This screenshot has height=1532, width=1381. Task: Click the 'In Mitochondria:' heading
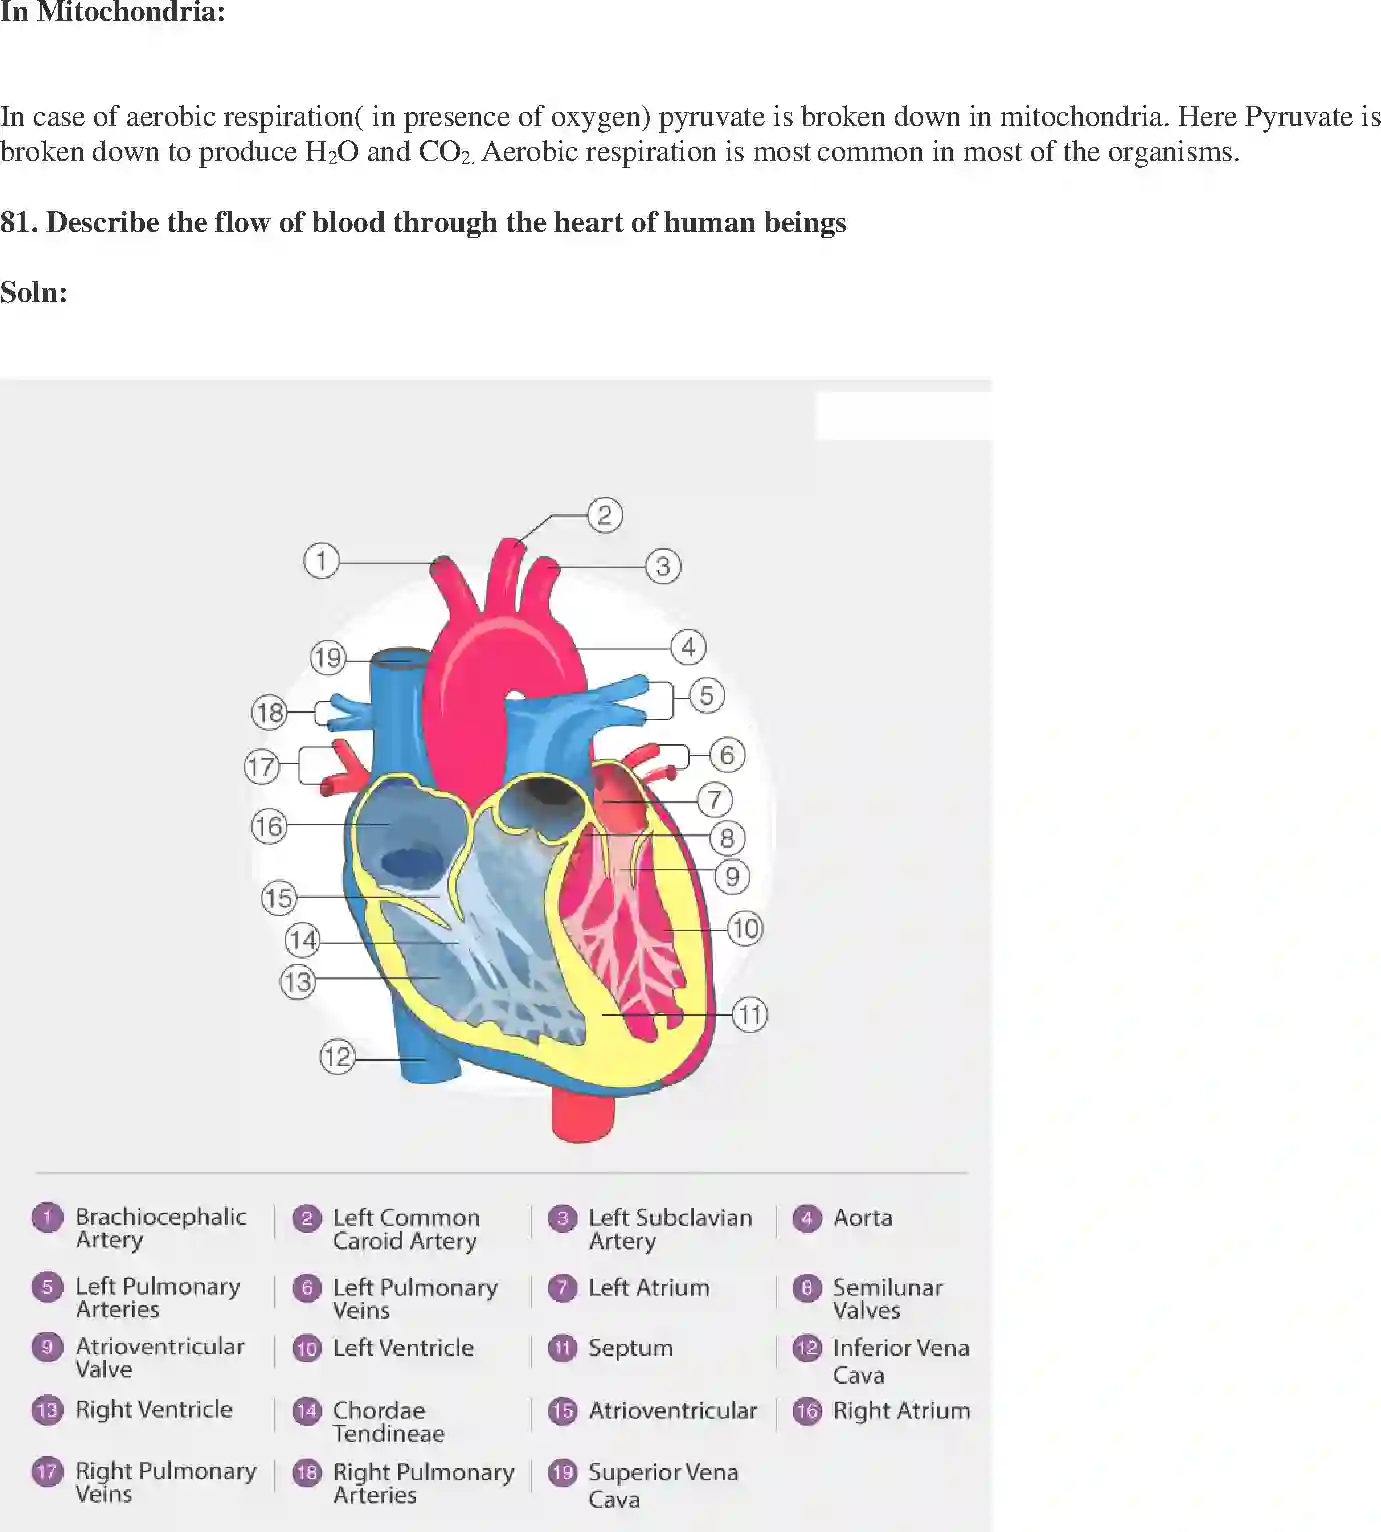[x=112, y=13]
